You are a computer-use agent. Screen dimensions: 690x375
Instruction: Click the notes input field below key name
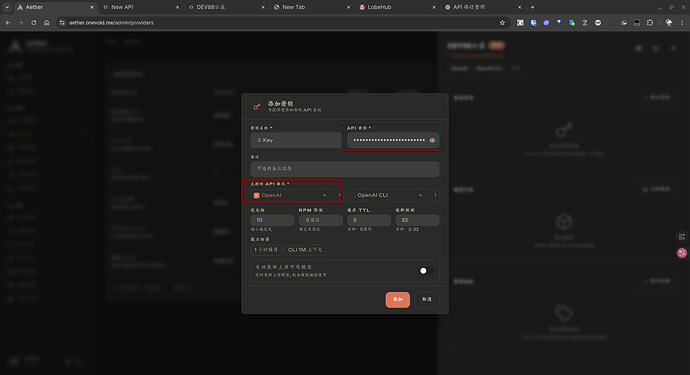point(345,169)
